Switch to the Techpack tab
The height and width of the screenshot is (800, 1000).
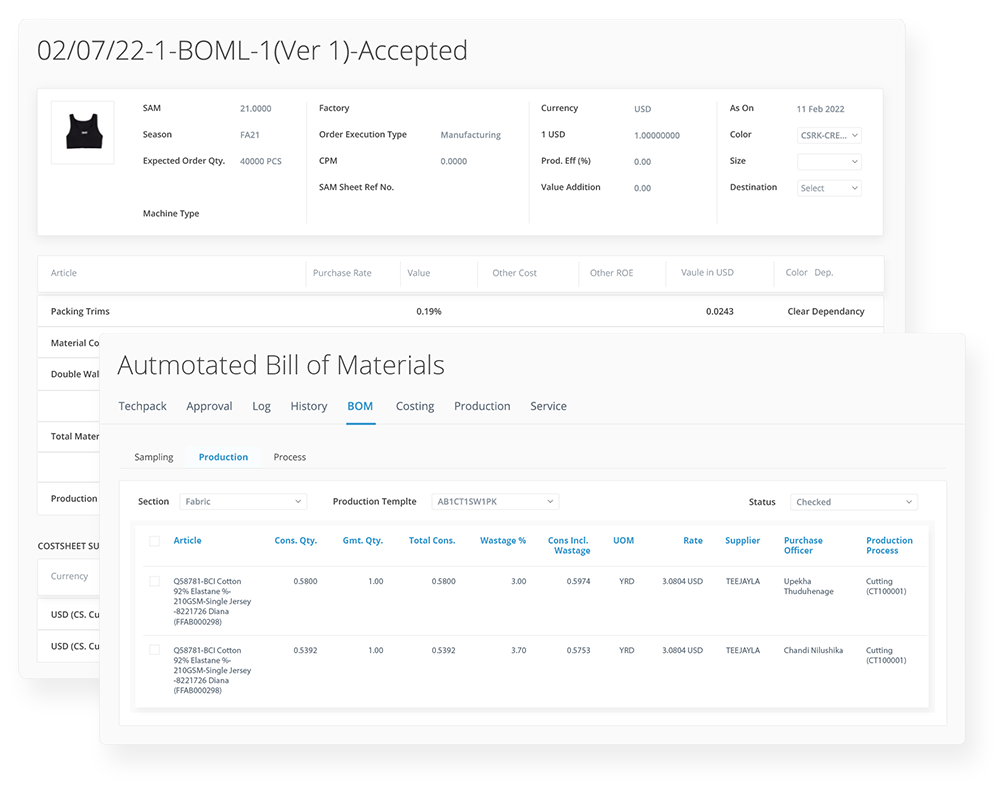(142, 406)
